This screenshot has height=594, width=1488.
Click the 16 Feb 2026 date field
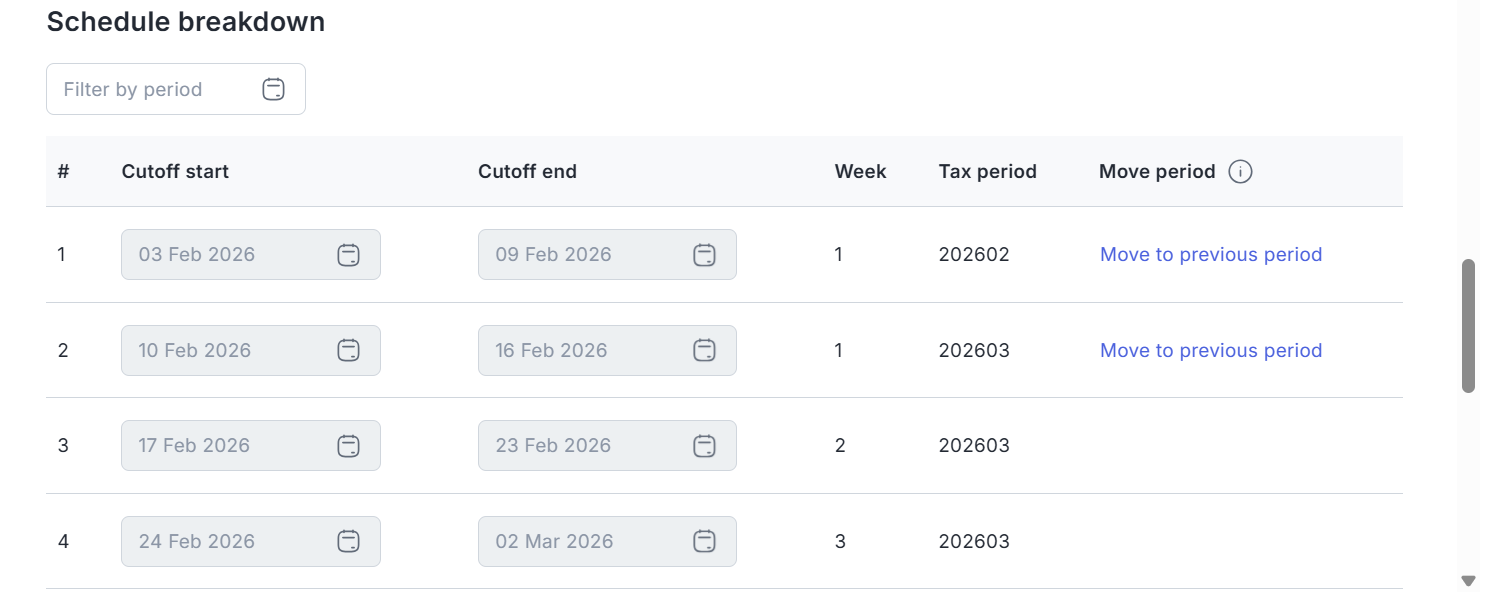click(x=575, y=351)
